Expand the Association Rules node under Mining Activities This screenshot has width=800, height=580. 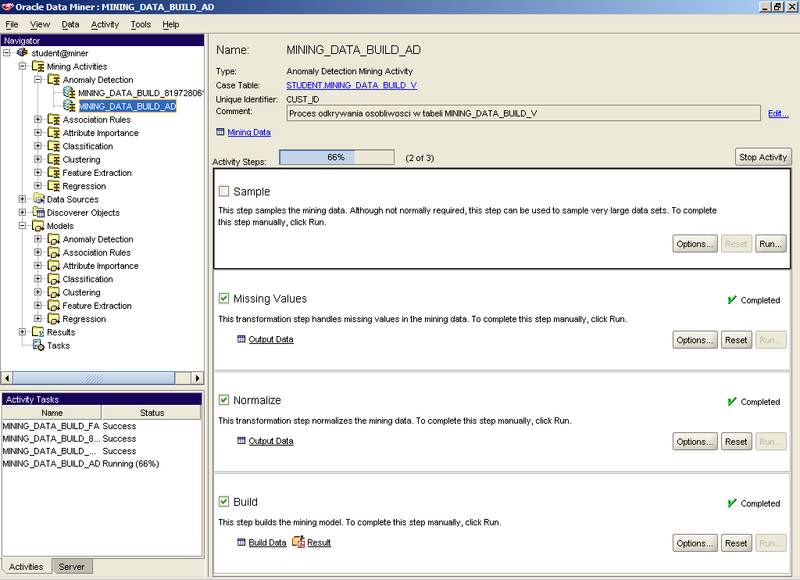point(38,120)
